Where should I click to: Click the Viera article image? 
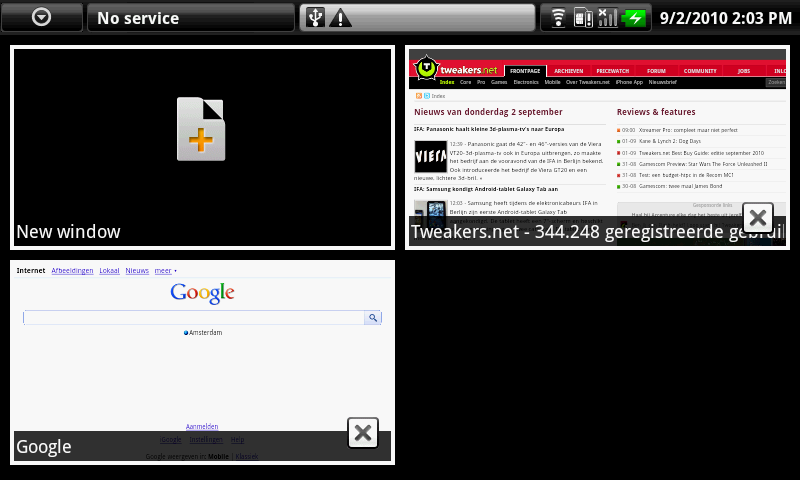coord(431,157)
